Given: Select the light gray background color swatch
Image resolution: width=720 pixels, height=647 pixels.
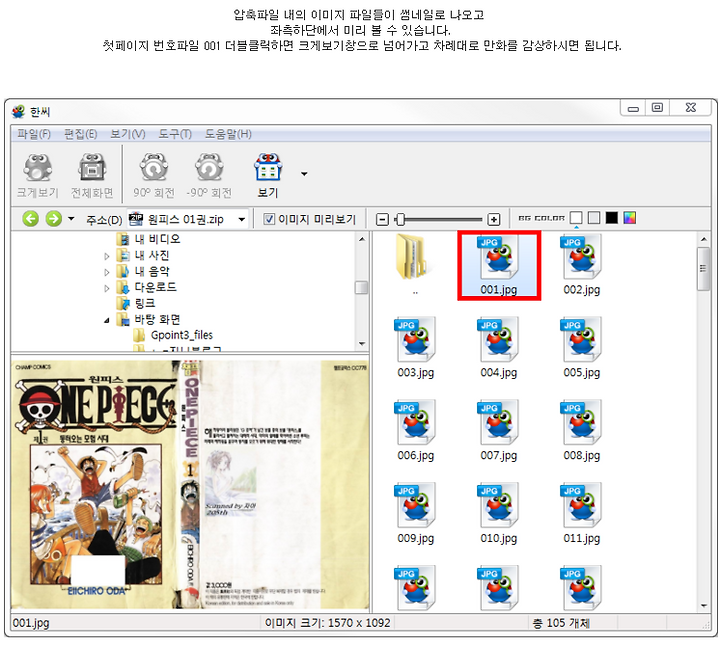Looking at the screenshot, I should coord(594,218).
